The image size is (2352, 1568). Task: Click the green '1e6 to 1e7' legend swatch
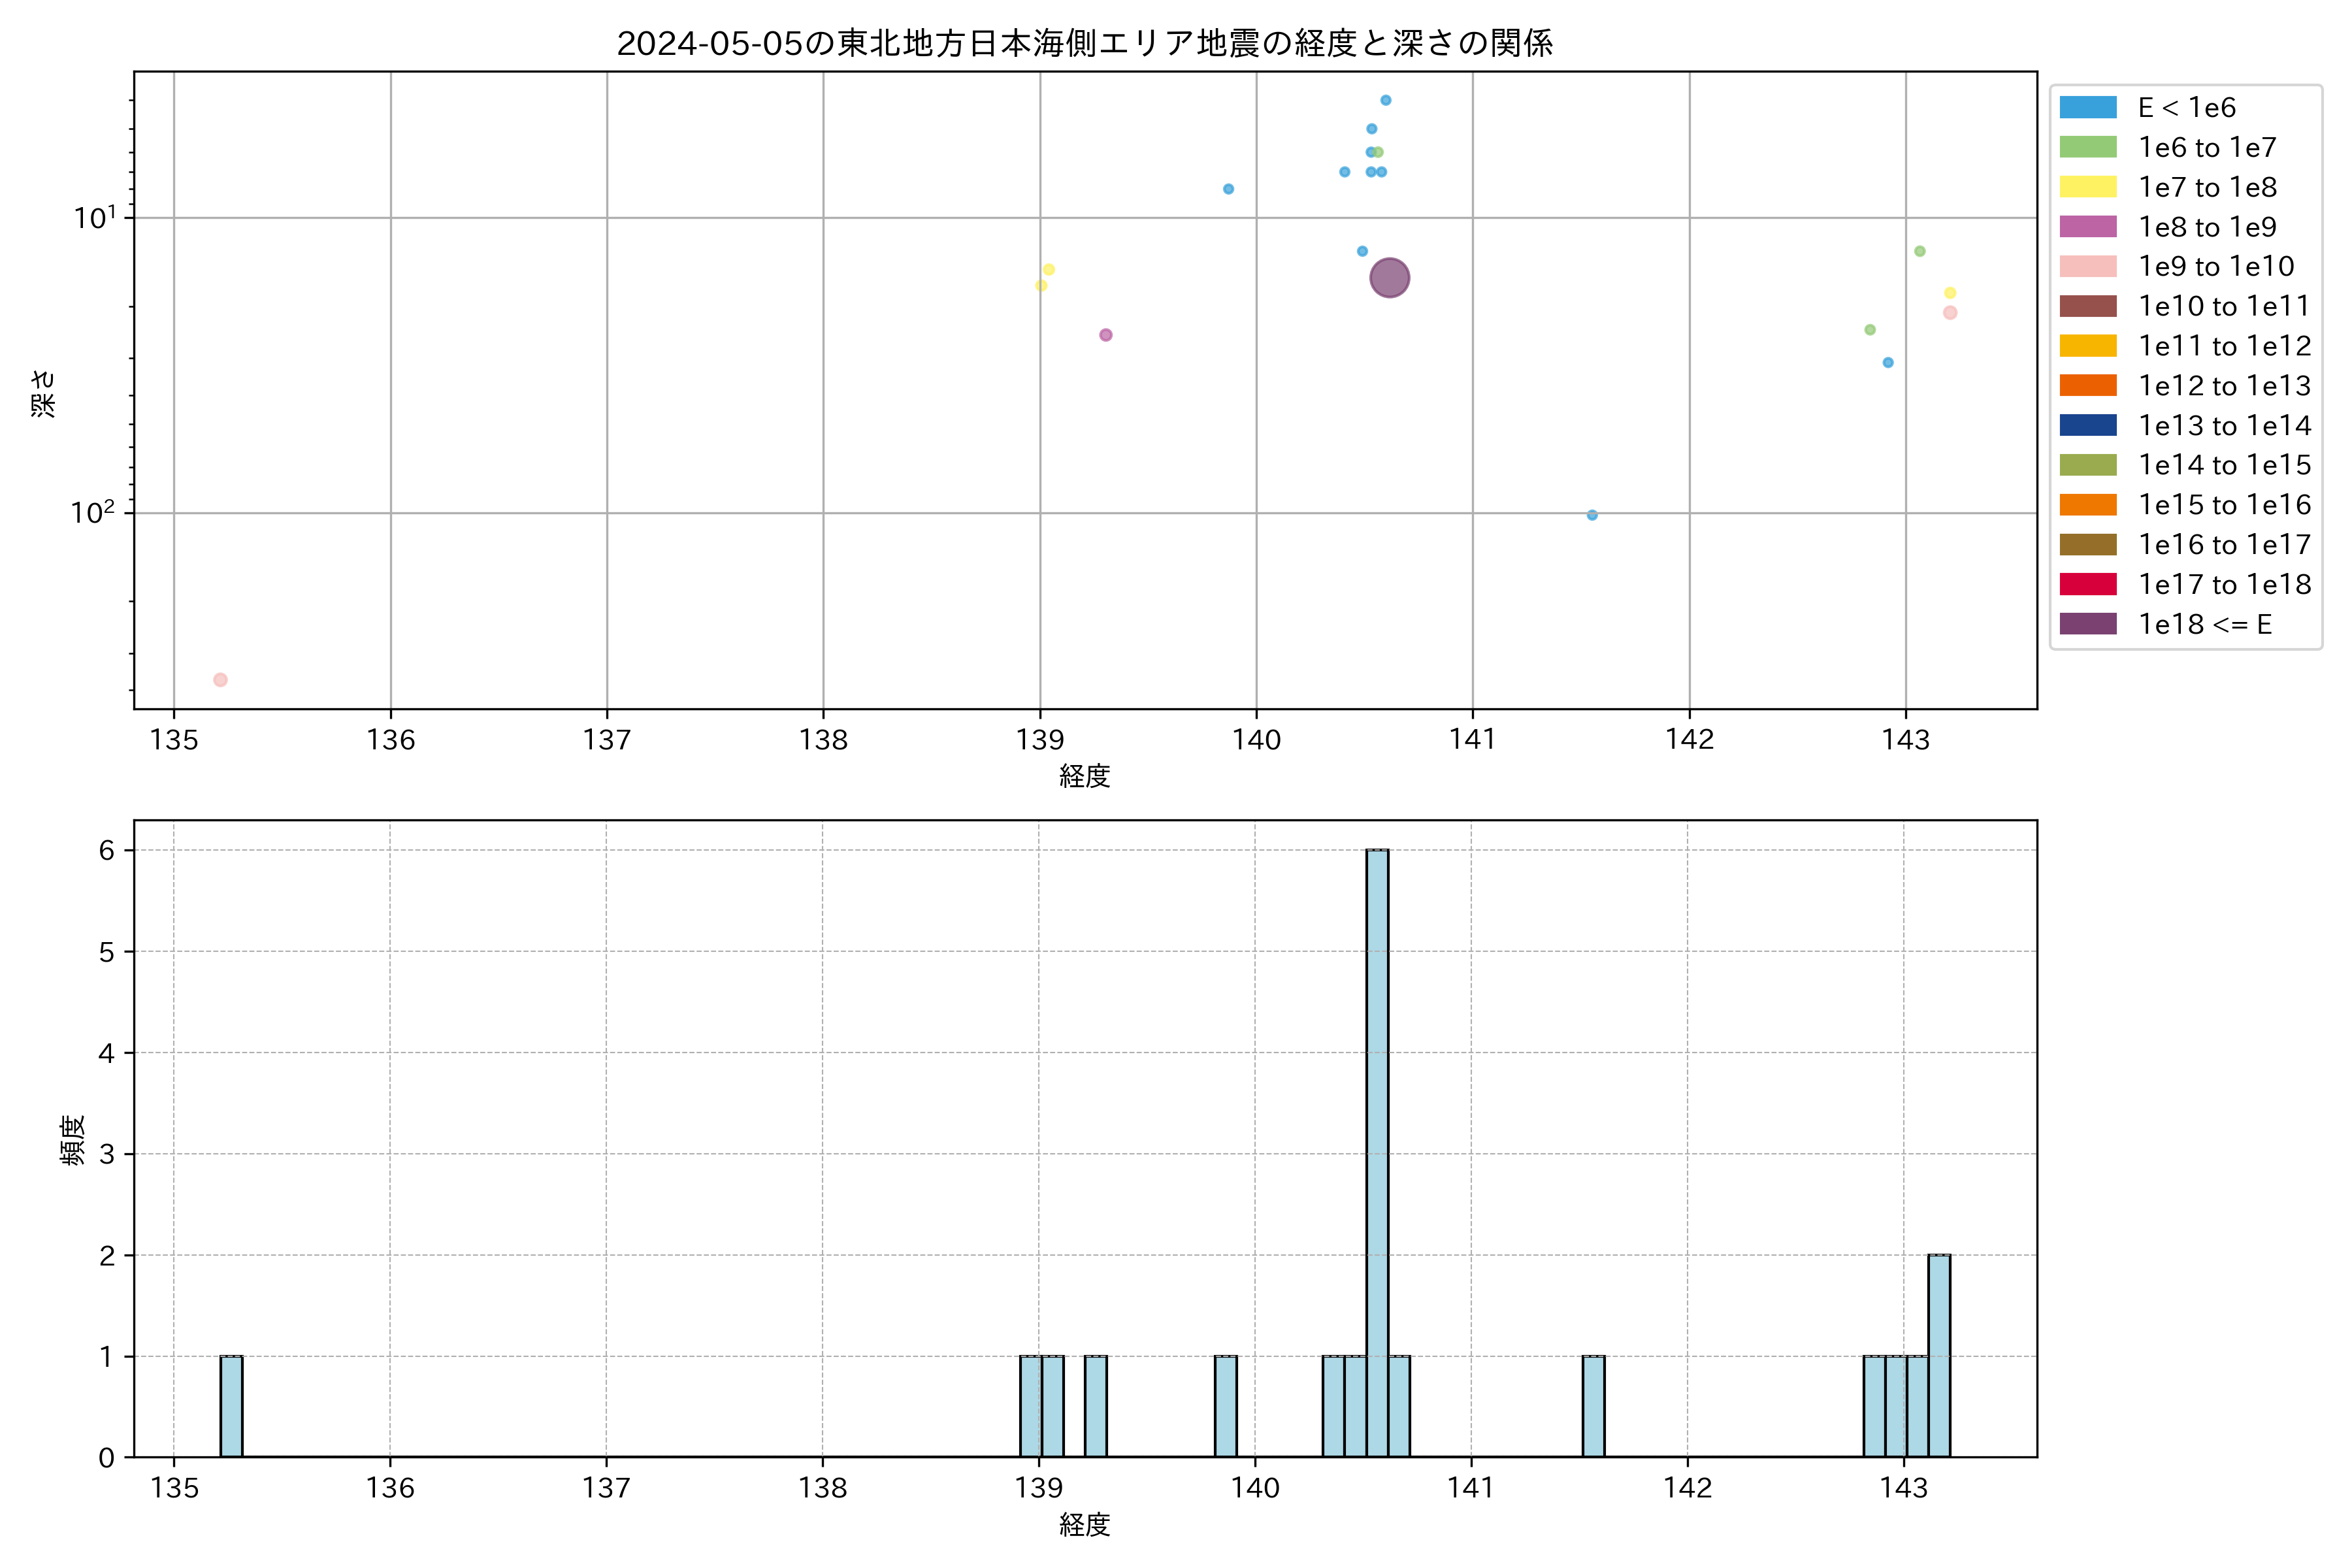point(2088,147)
